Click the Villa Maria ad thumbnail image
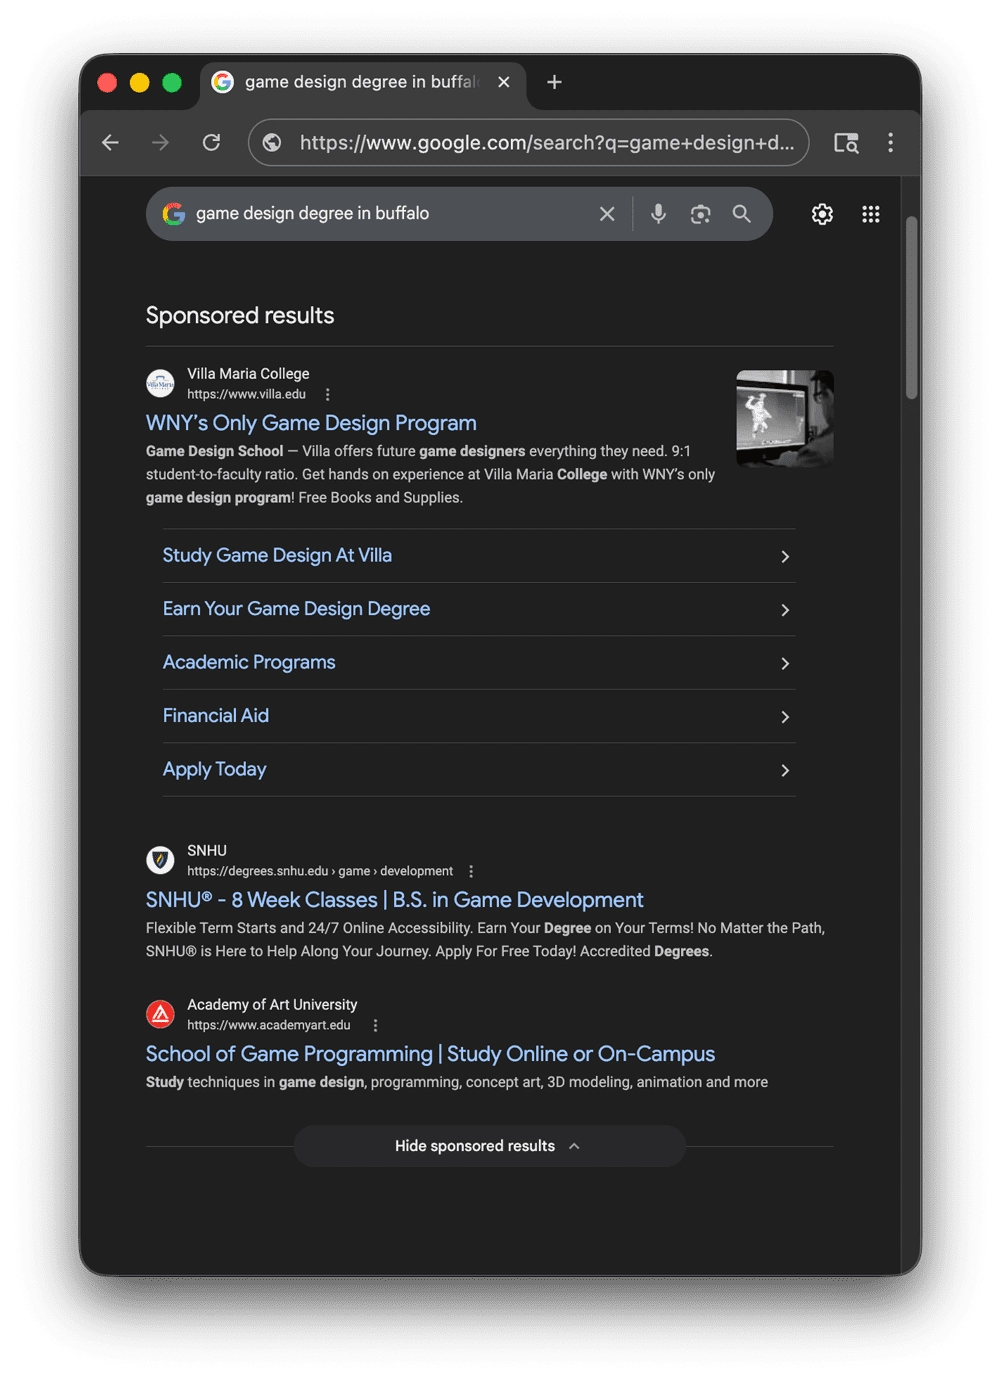Image resolution: width=1000 pixels, height=1380 pixels. tap(784, 418)
